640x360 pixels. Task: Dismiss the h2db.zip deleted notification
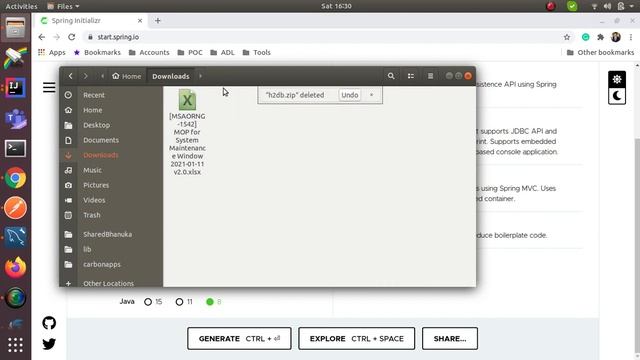click(x=371, y=95)
